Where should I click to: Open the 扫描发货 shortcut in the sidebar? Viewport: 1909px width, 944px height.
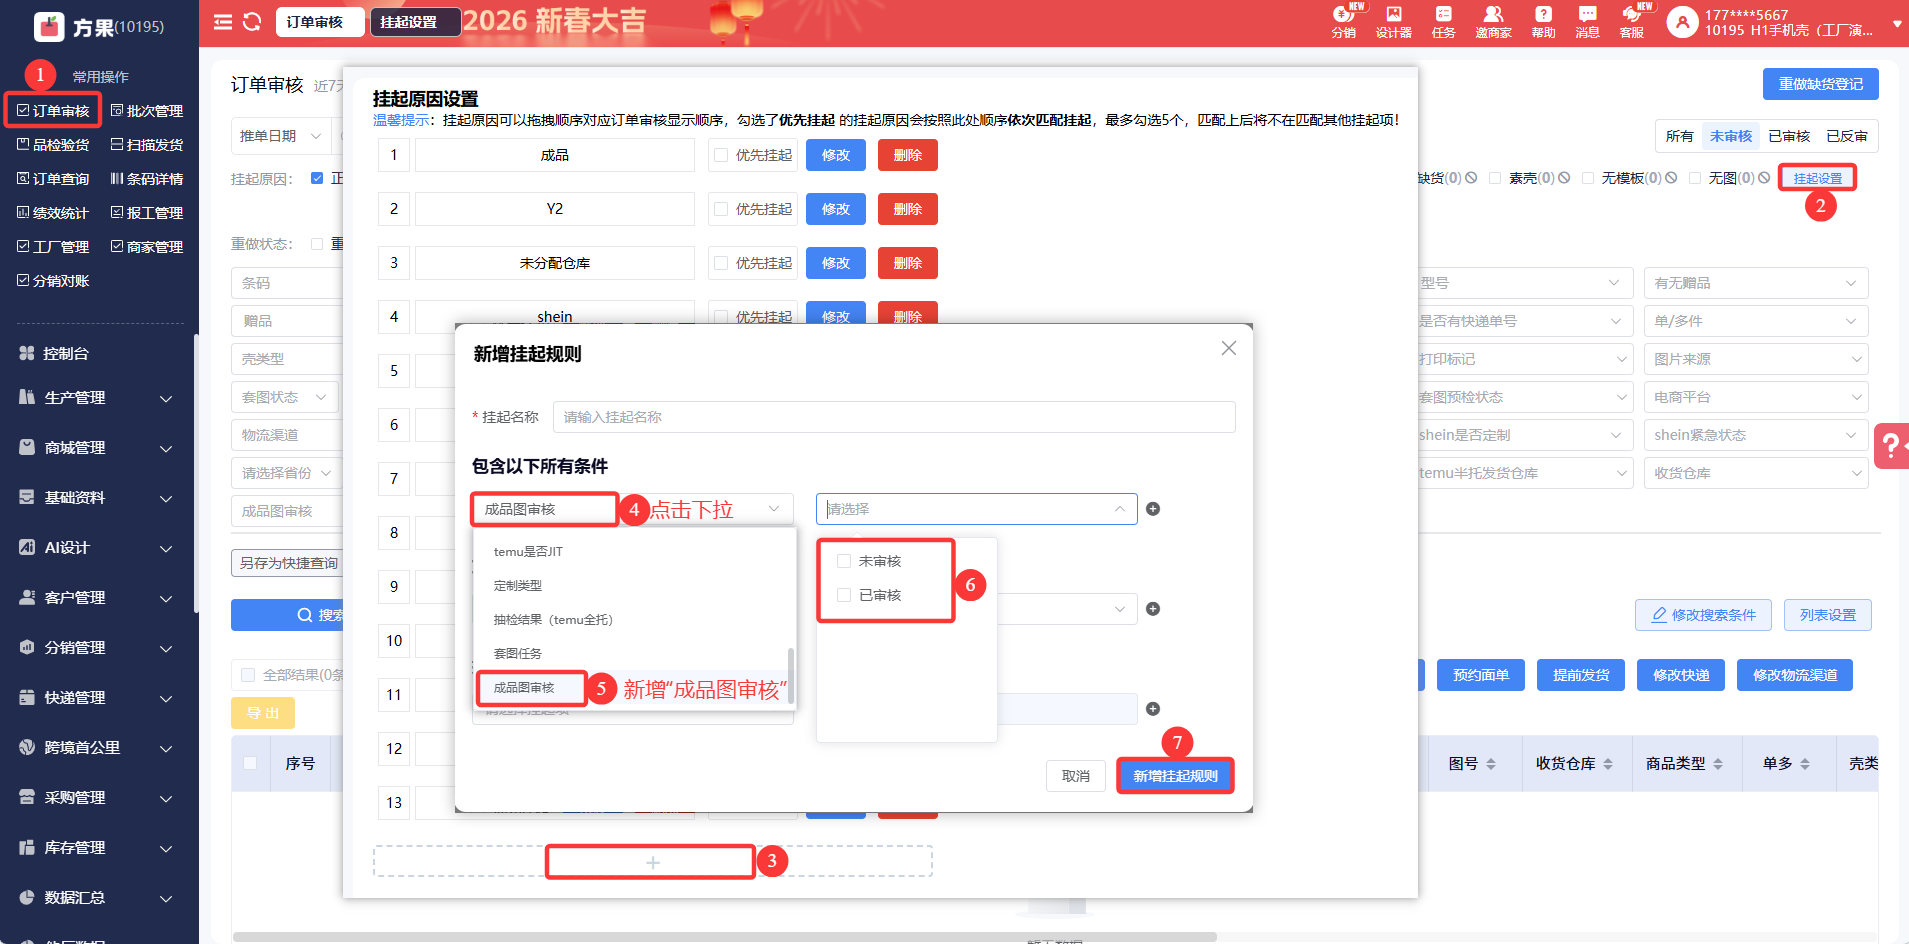coord(146,145)
